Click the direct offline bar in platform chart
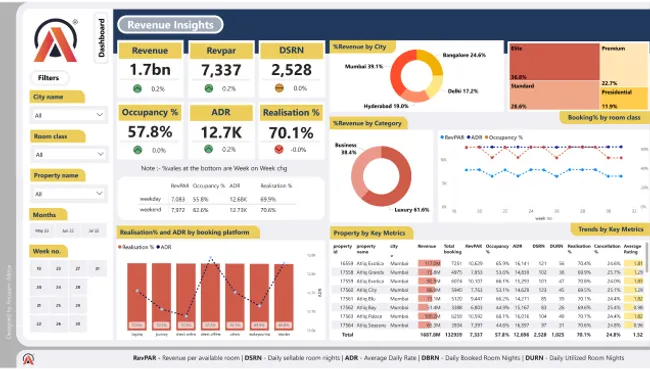Image resolution: width=650 pixels, height=369 pixels. [211, 296]
